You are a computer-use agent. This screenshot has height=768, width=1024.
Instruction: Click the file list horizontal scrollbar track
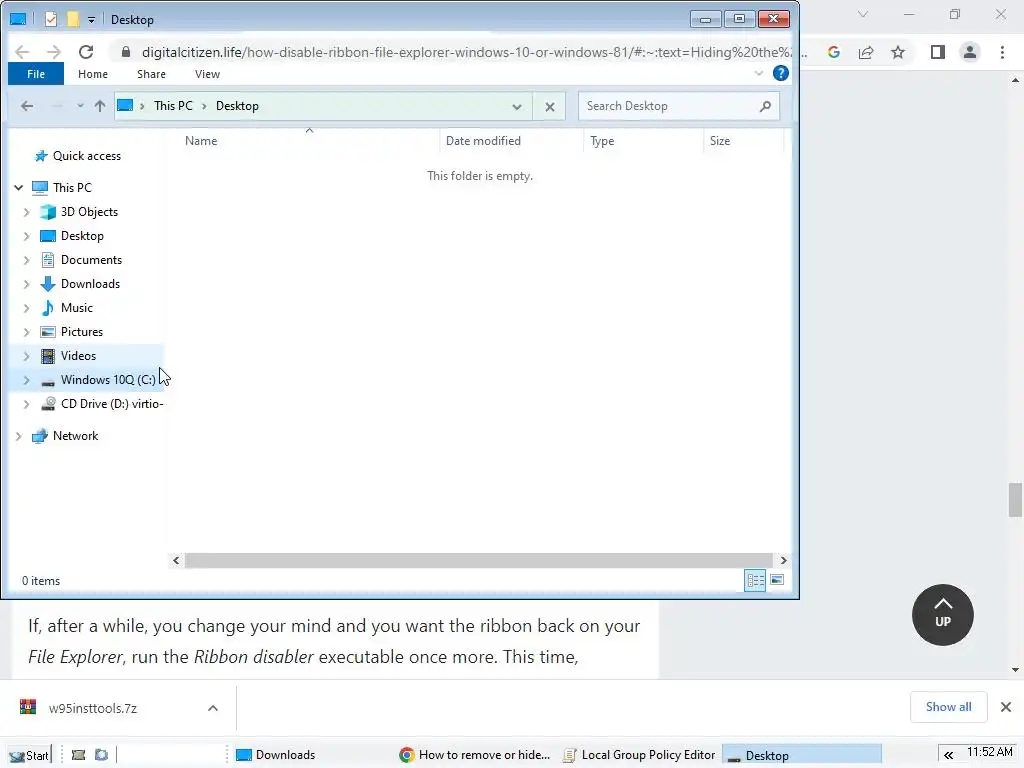[480, 560]
